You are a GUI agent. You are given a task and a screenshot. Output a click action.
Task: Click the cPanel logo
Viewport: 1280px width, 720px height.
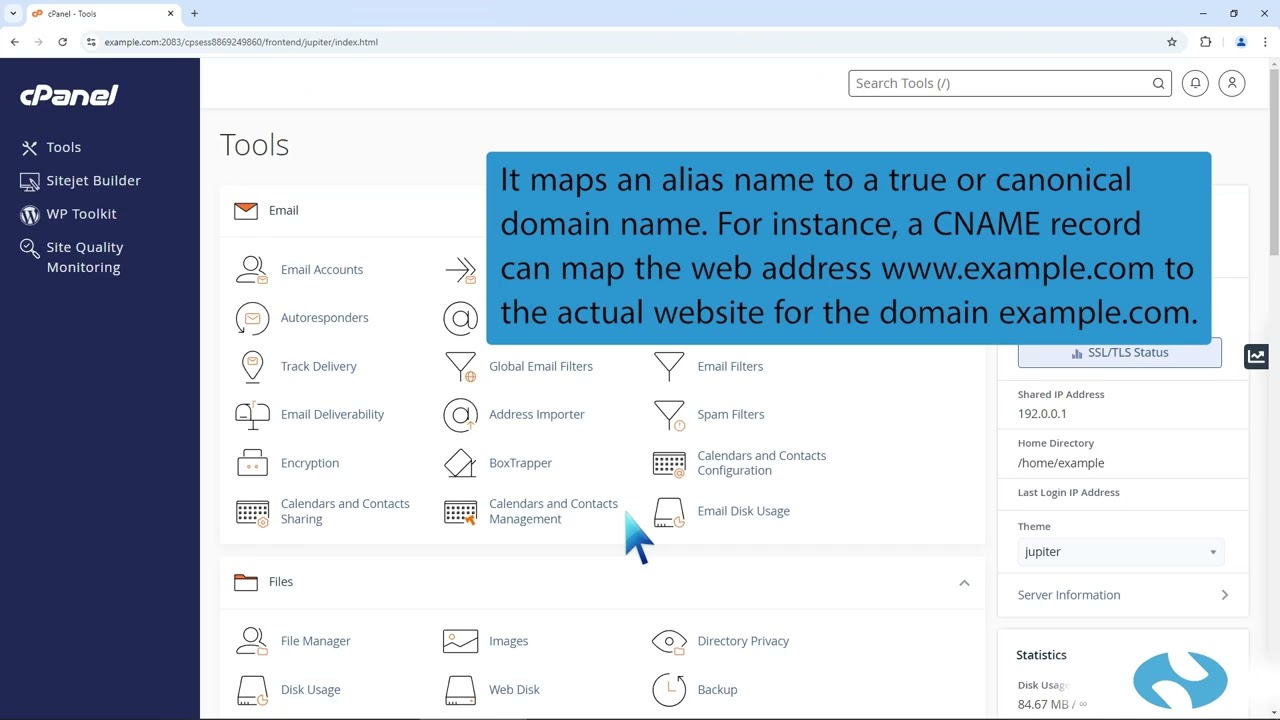69,95
